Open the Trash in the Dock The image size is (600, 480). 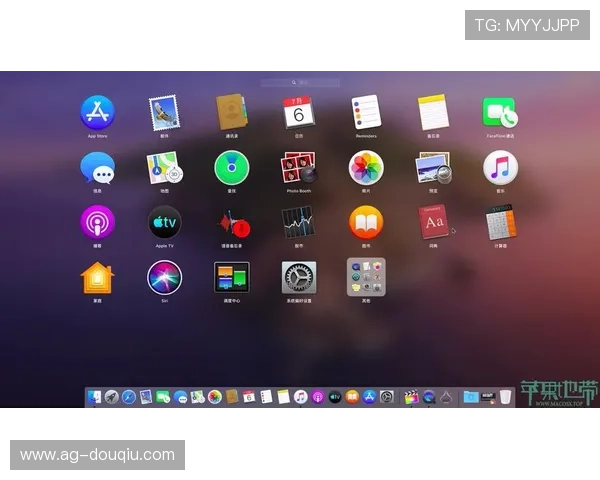click(506, 397)
